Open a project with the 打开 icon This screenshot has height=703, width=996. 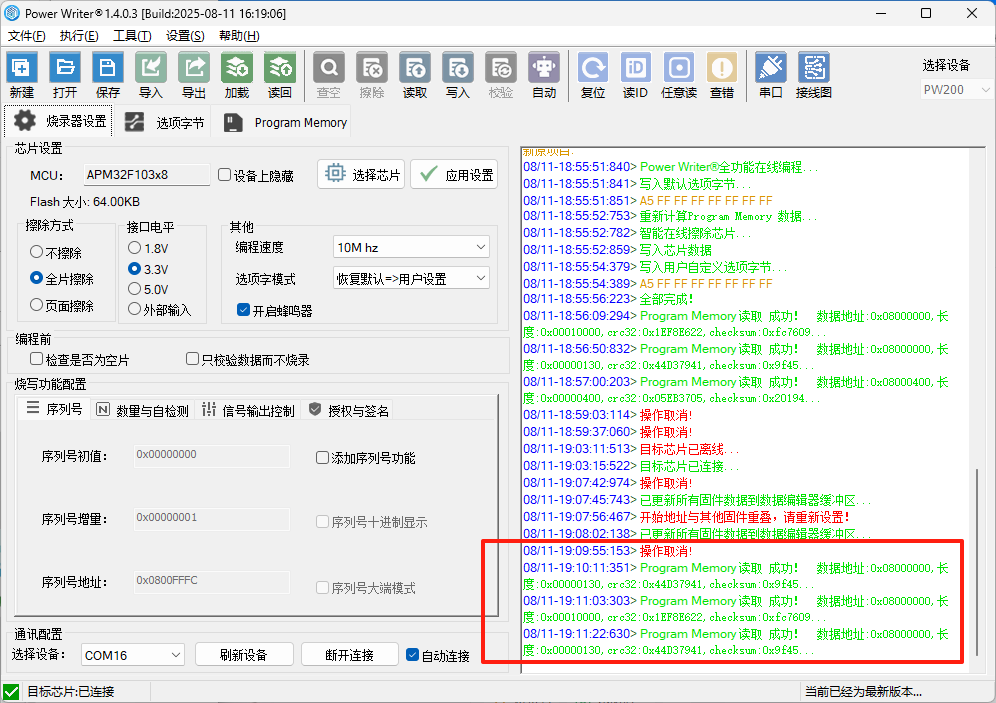(x=65, y=76)
